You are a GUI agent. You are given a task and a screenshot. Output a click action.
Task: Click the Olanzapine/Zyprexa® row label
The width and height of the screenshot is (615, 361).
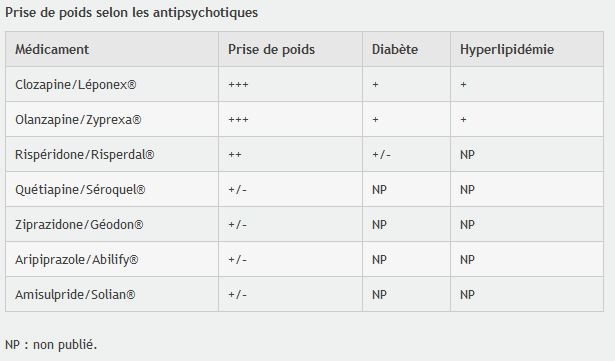78,120
